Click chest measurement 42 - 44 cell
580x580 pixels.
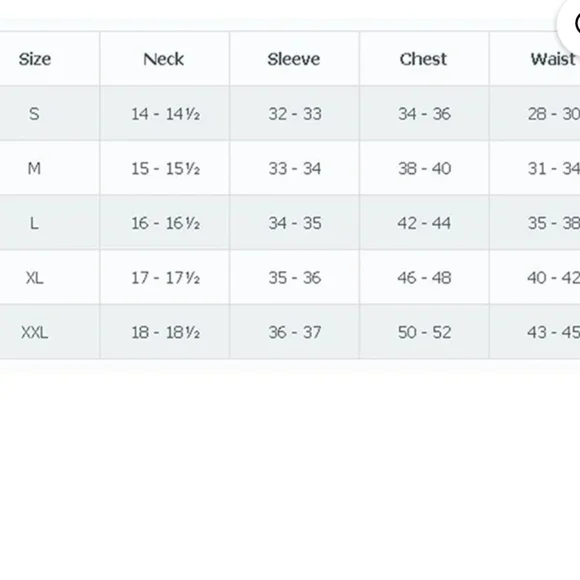tap(424, 223)
